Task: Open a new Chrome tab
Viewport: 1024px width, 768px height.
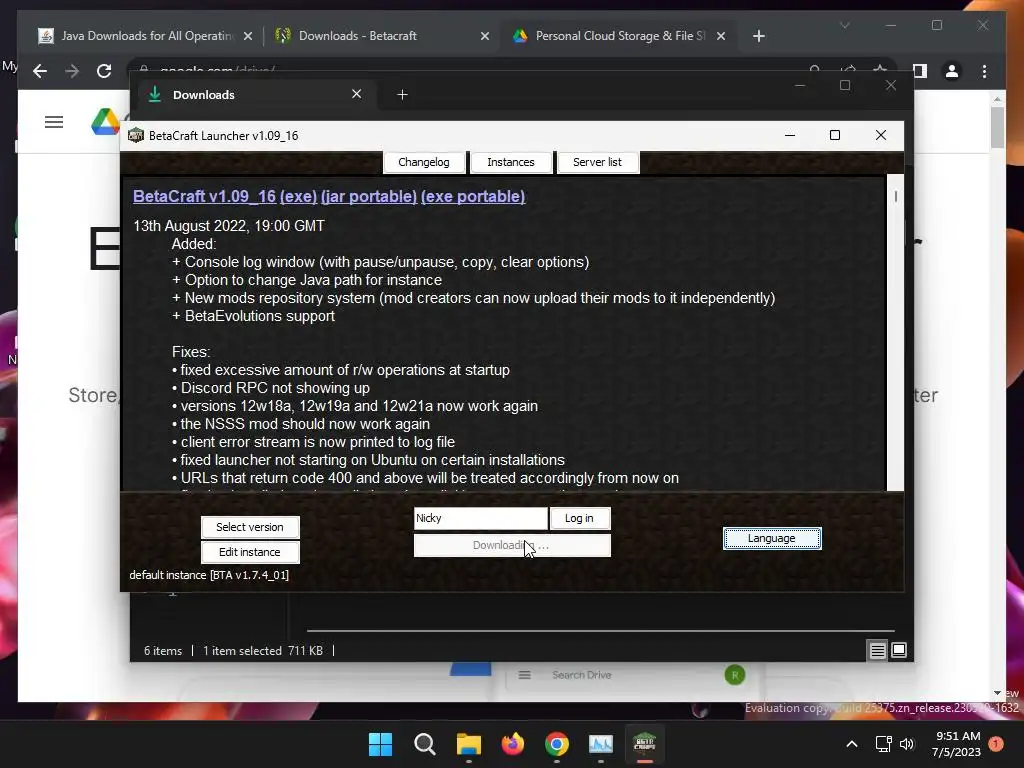Action: (x=758, y=36)
